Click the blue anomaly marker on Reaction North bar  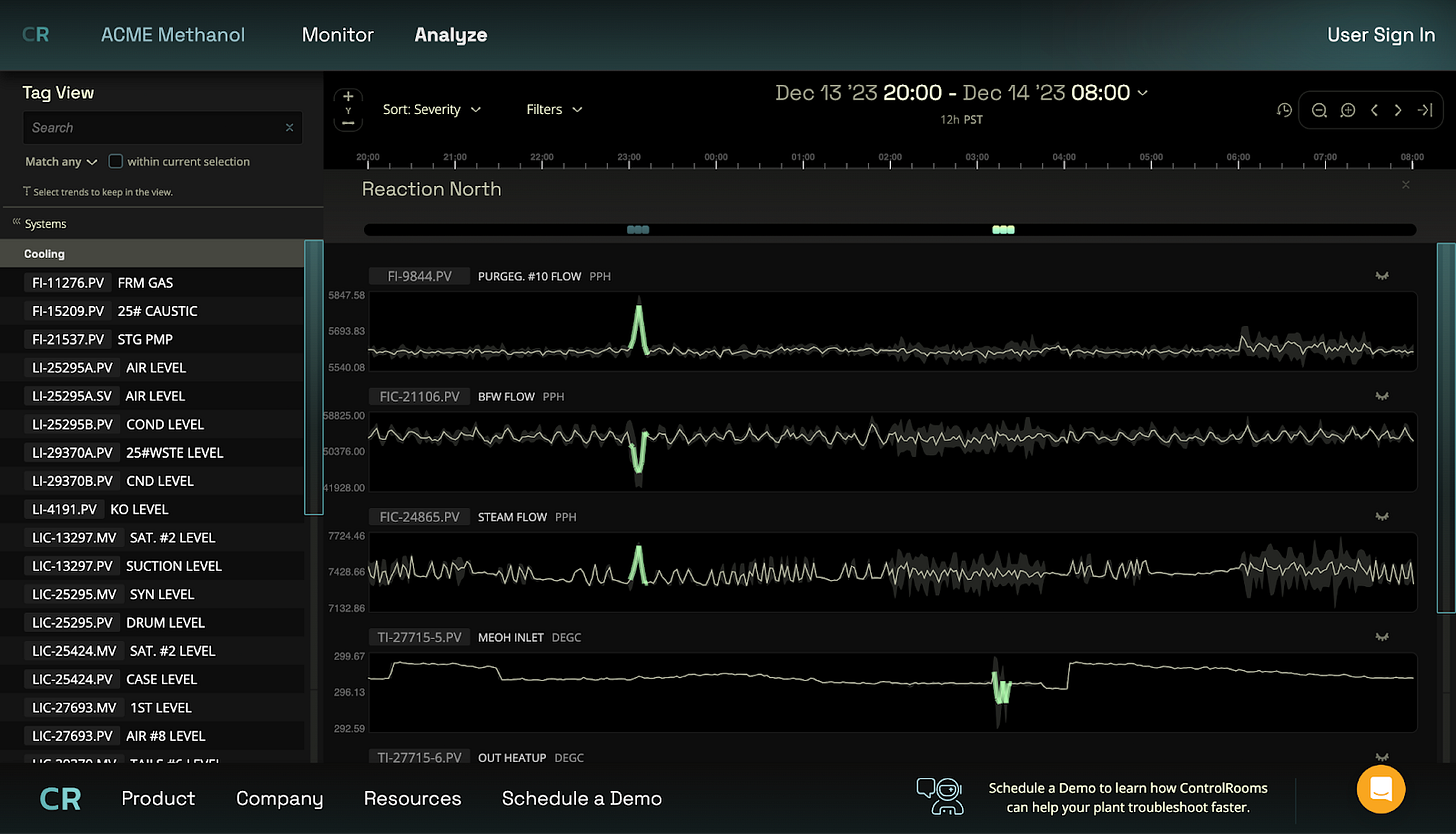(x=638, y=230)
